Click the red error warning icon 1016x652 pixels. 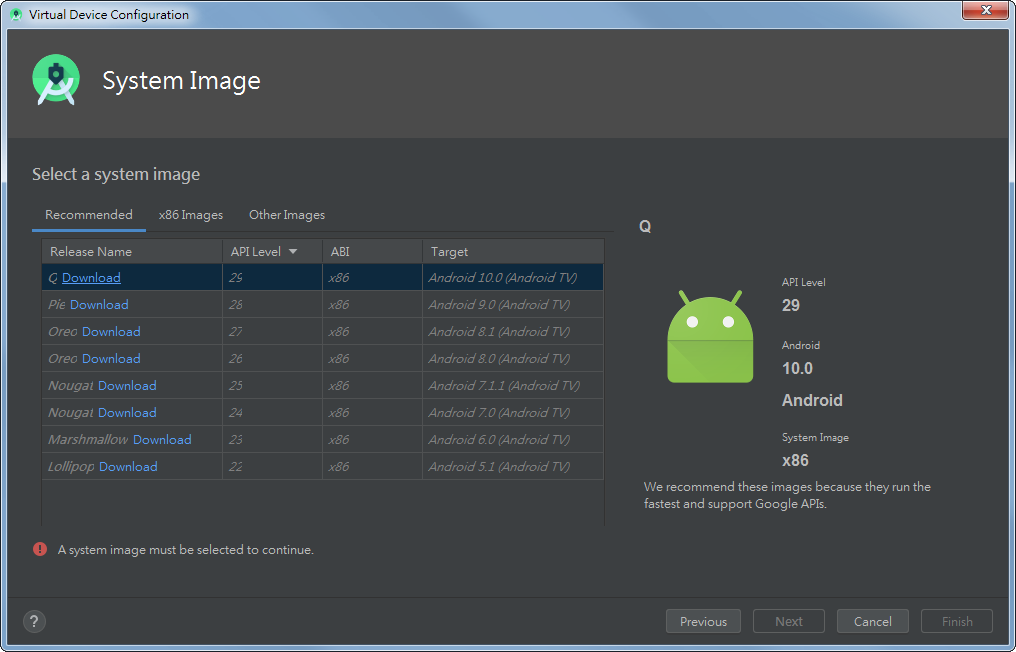[x=40, y=550]
